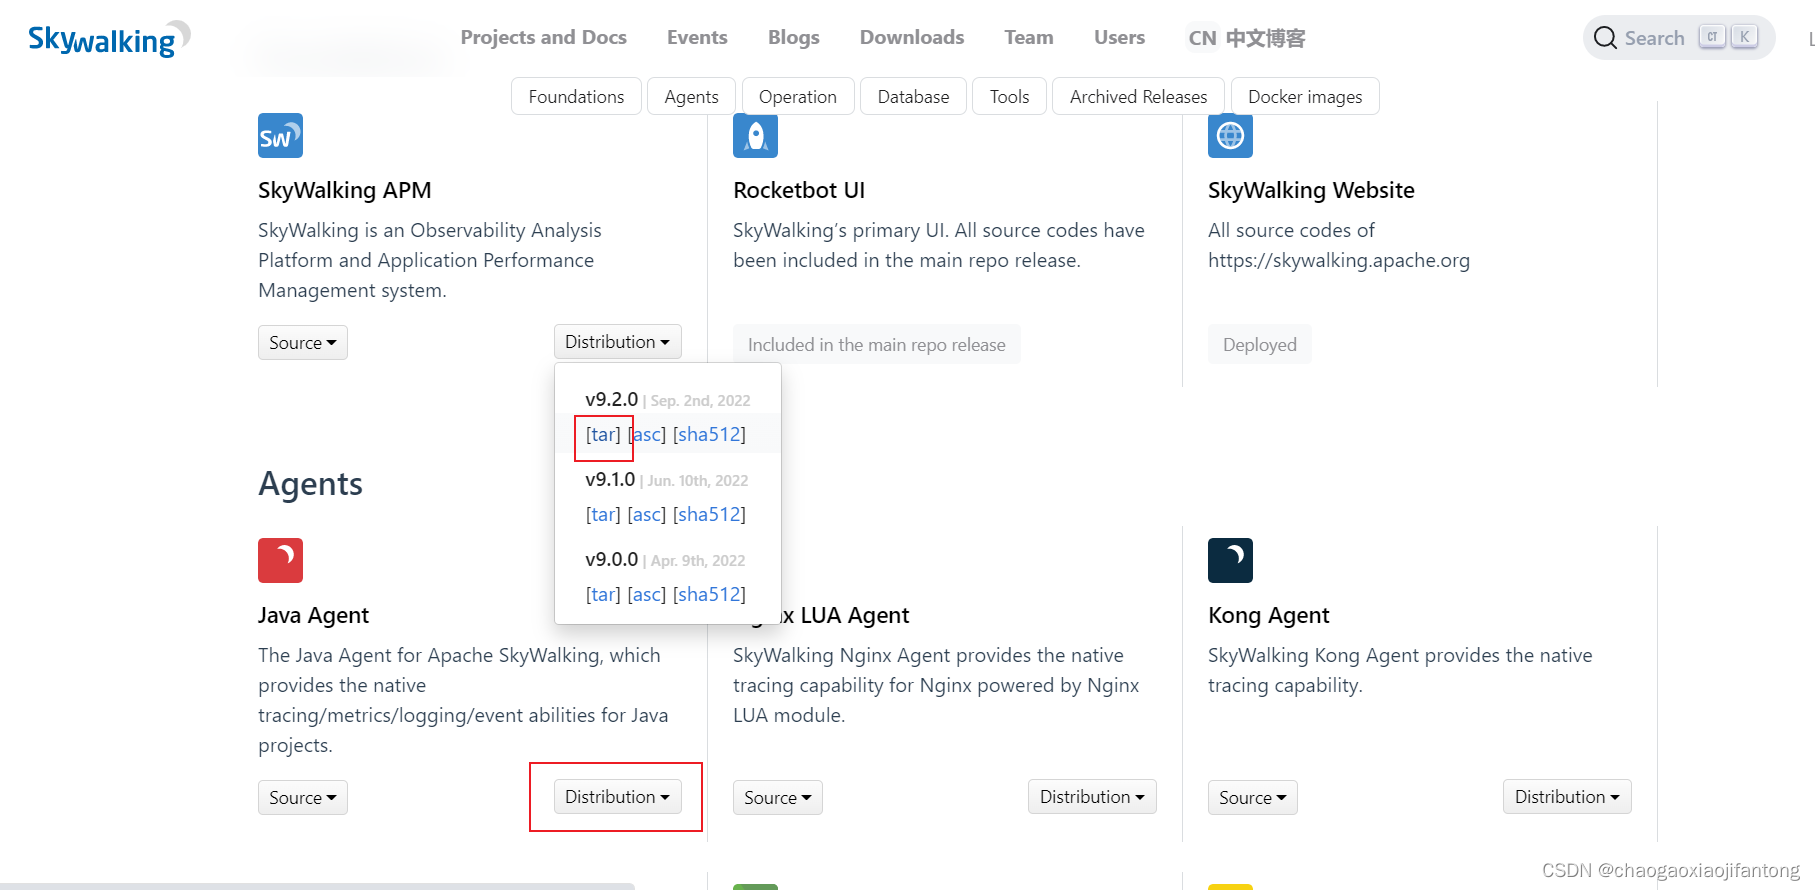Image resolution: width=1815 pixels, height=890 pixels.
Task: Download v9.0.0 tar file
Action: [x=603, y=594]
